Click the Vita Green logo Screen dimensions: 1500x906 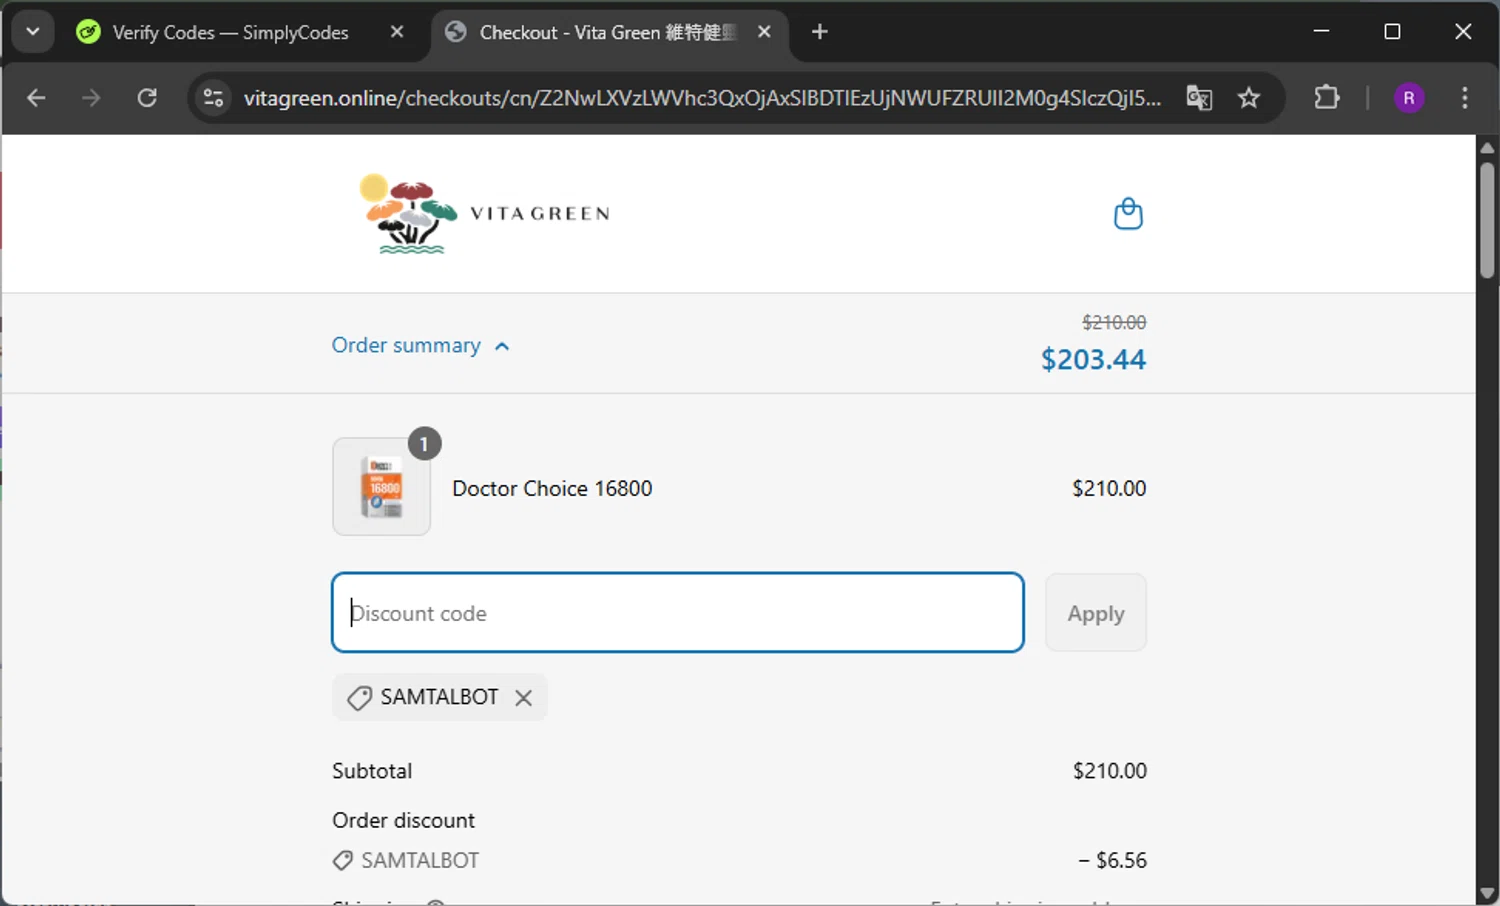[x=485, y=214]
